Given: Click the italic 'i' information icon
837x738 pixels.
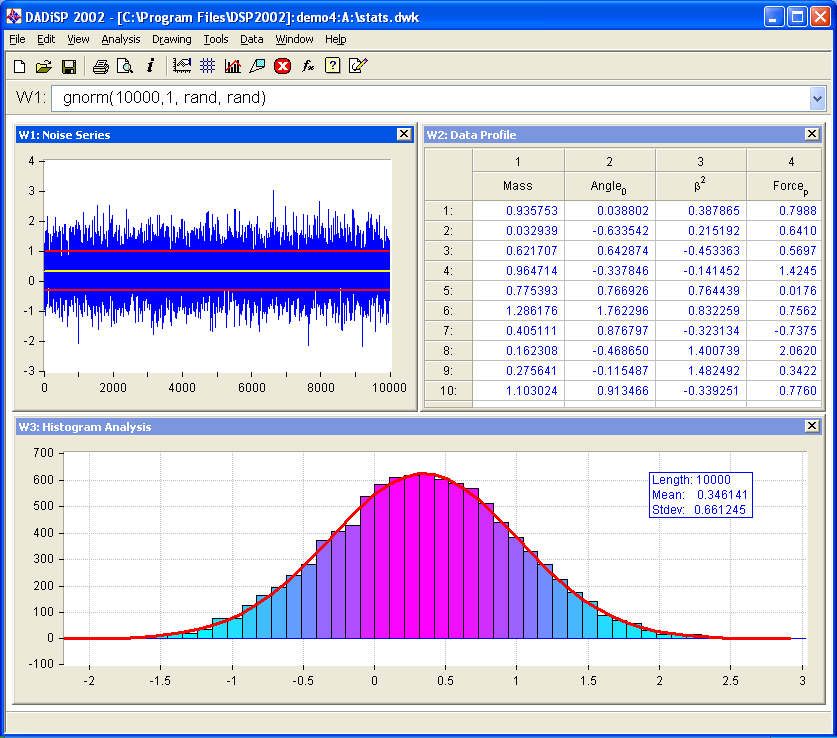Looking at the screenshot, I should tap(151, 66).
